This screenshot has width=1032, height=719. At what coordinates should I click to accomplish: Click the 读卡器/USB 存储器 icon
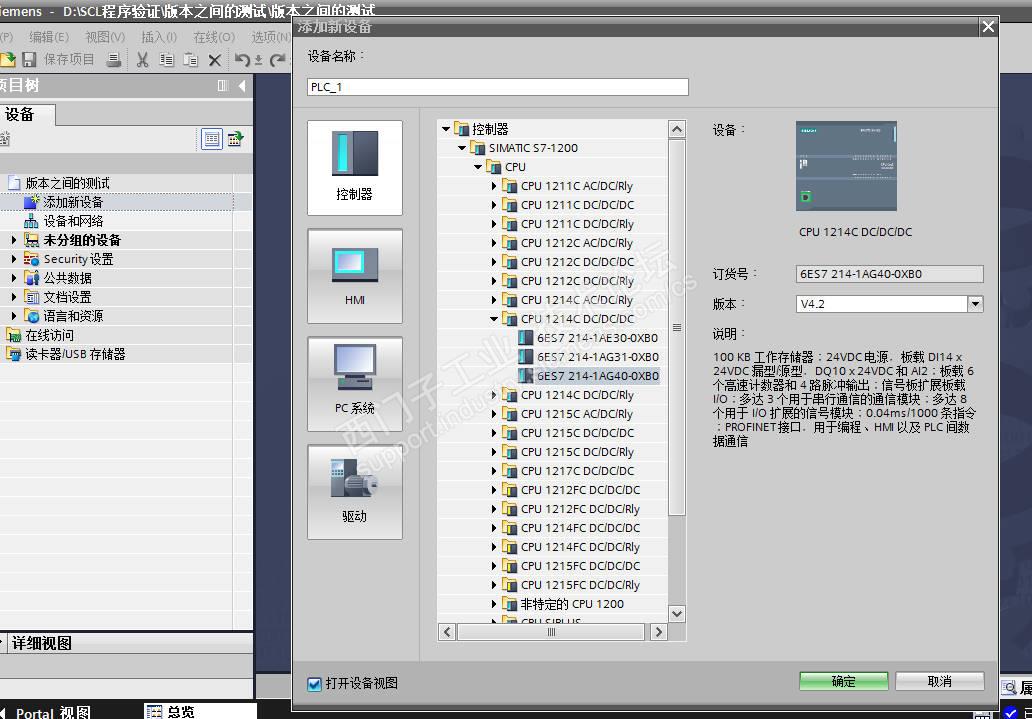pos(13,354)
